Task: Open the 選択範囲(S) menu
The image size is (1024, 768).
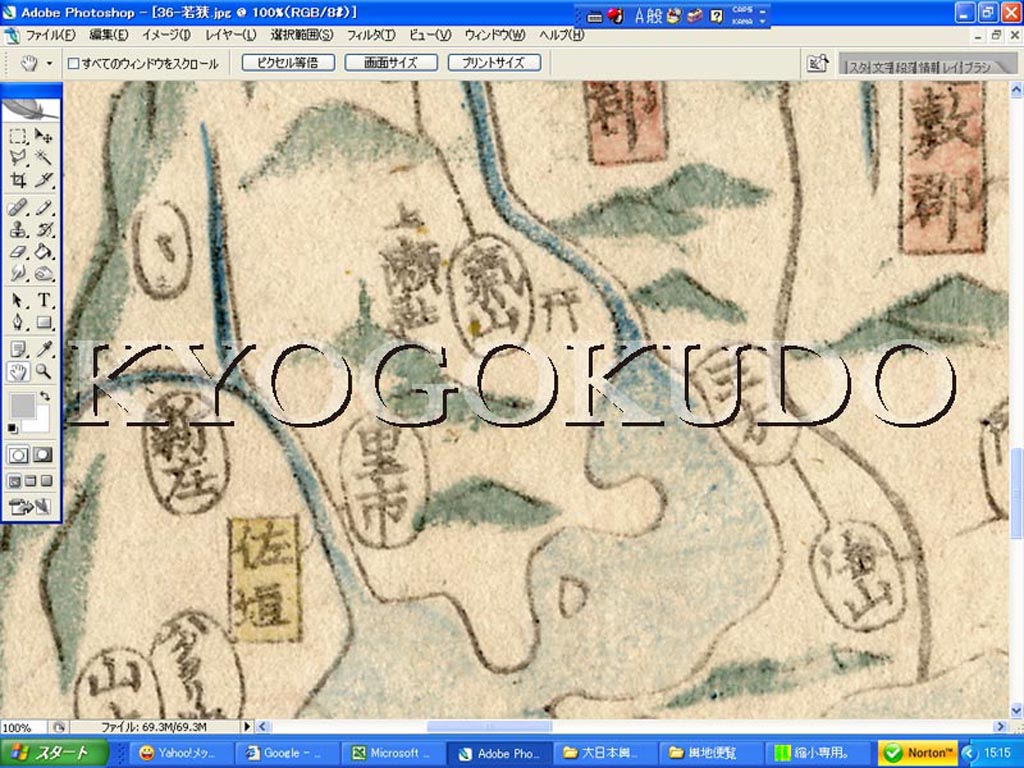Action: pyautogui.click(x=302, y=35)
